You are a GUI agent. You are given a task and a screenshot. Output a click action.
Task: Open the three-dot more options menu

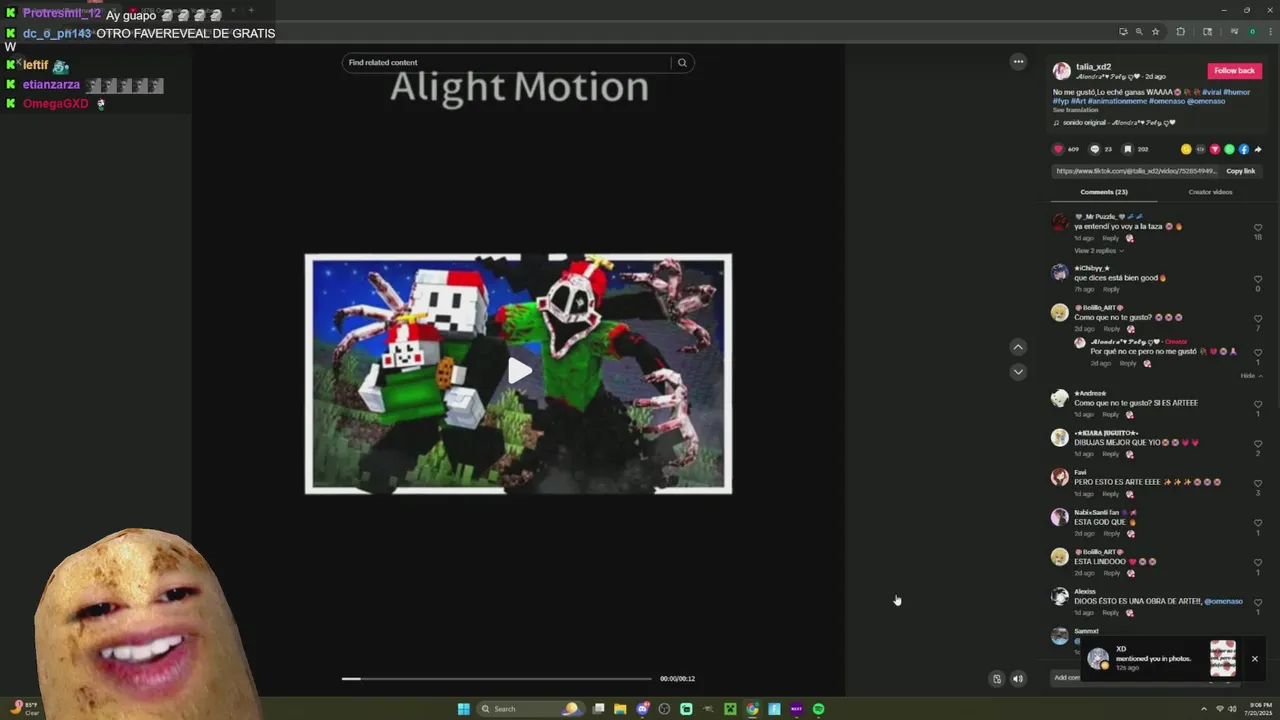pyautogui.click(x=1018, y=61)
